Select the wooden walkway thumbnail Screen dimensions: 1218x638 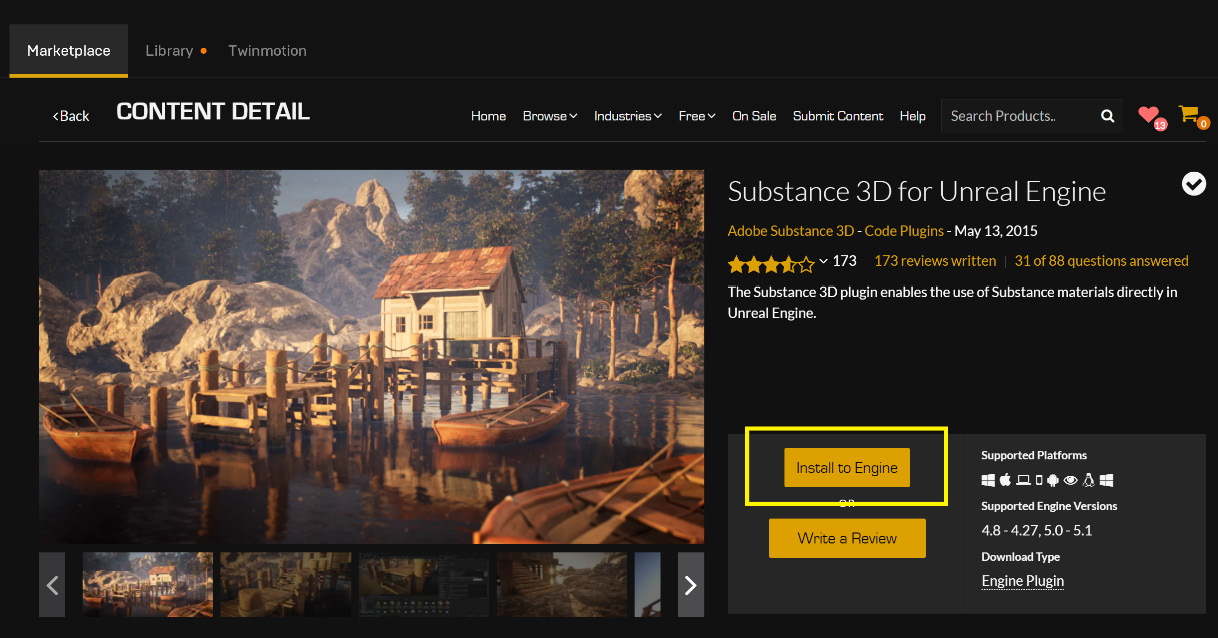pos(562,585)
